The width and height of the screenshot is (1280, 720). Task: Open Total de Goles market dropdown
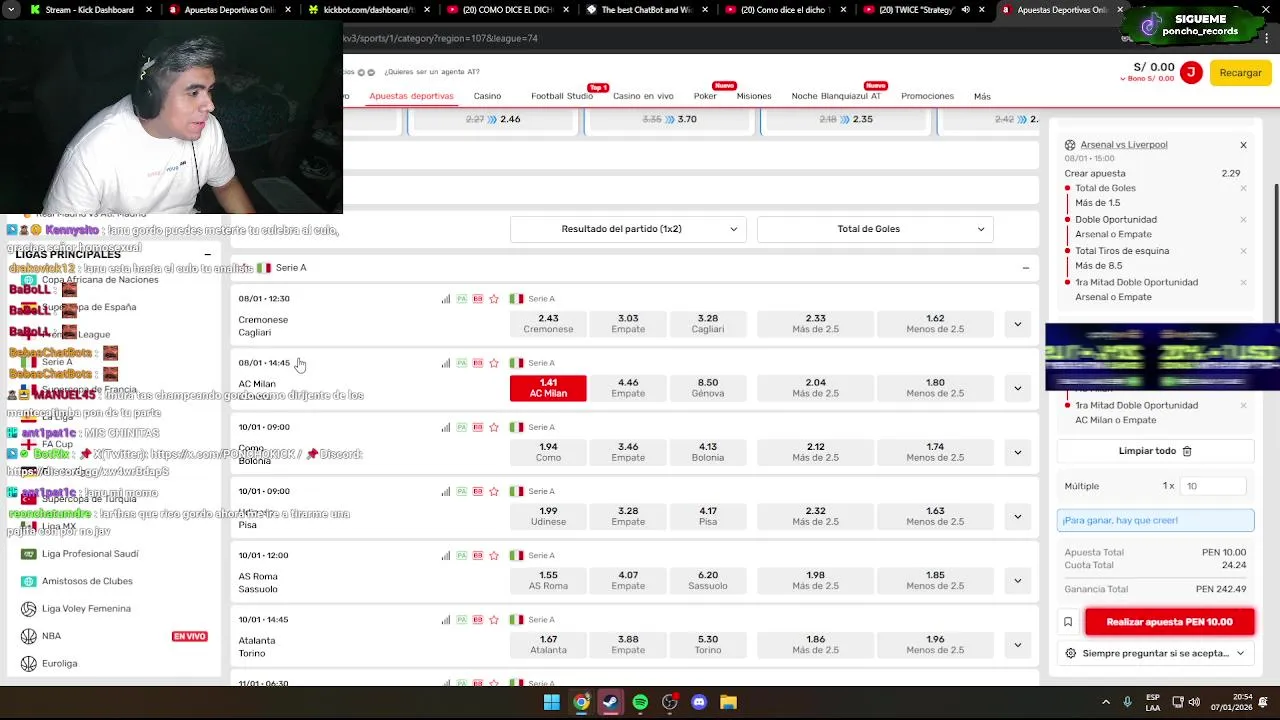pyautogui.click(x=875, y=229)
